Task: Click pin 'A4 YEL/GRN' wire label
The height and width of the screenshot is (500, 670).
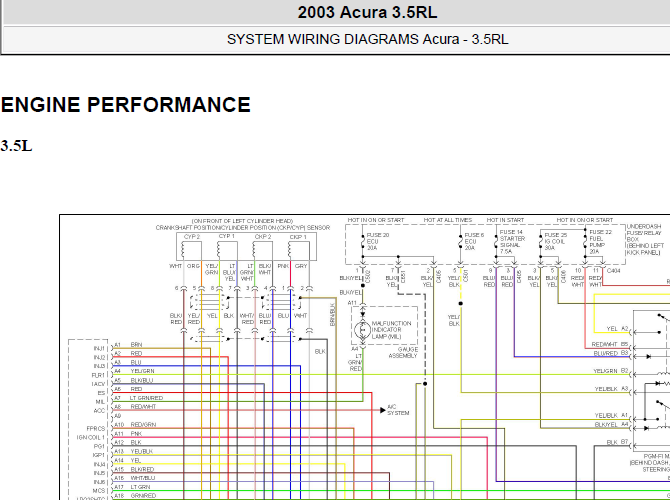Action: coord(134,371)
